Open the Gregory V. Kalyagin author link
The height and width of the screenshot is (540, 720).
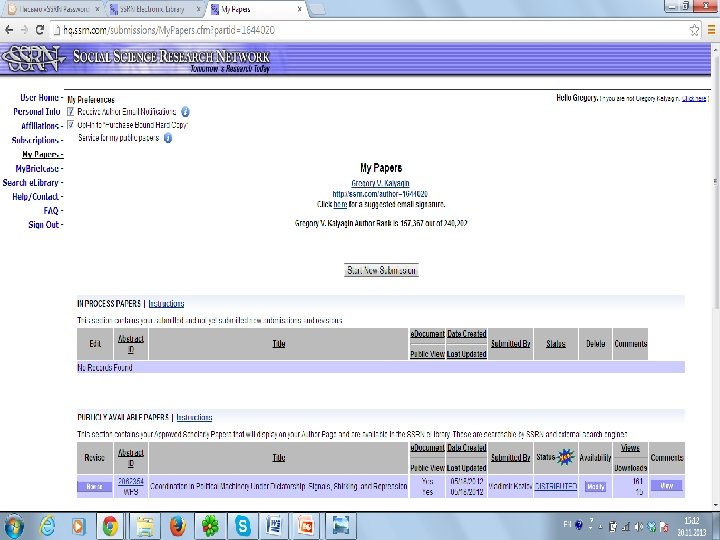point(380,183)
